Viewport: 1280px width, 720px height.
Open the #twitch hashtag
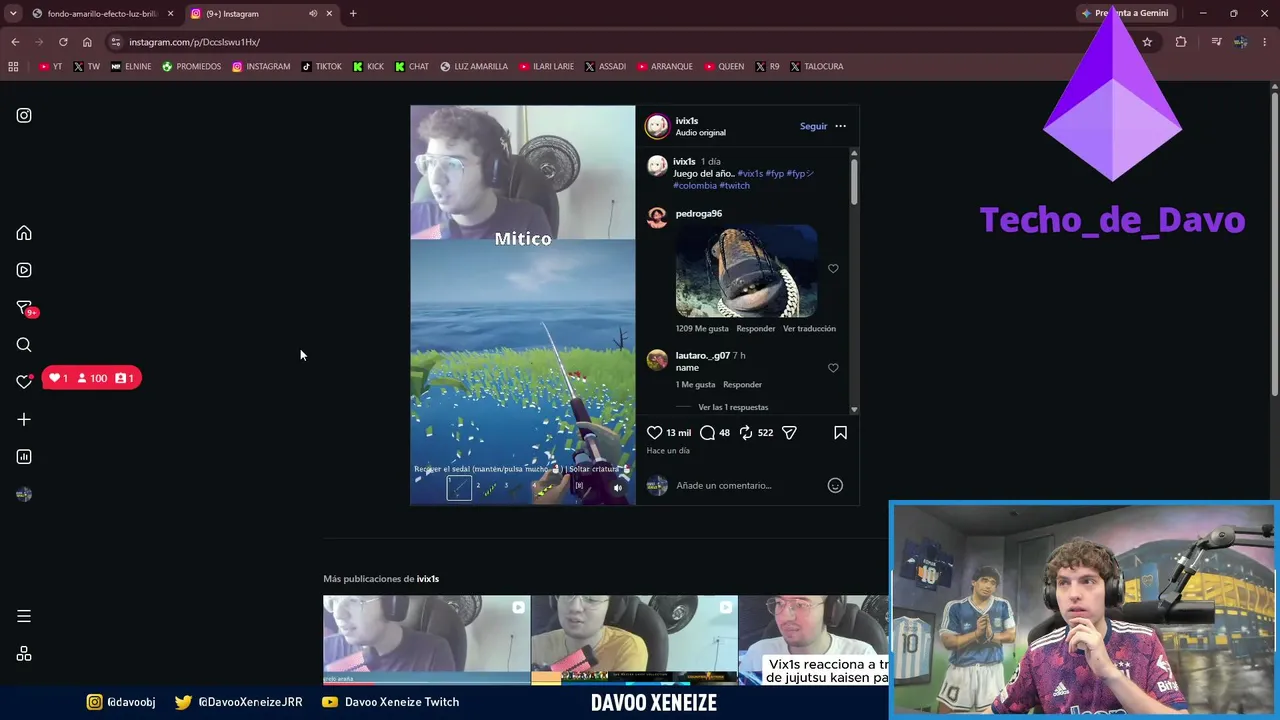(734, 185)
